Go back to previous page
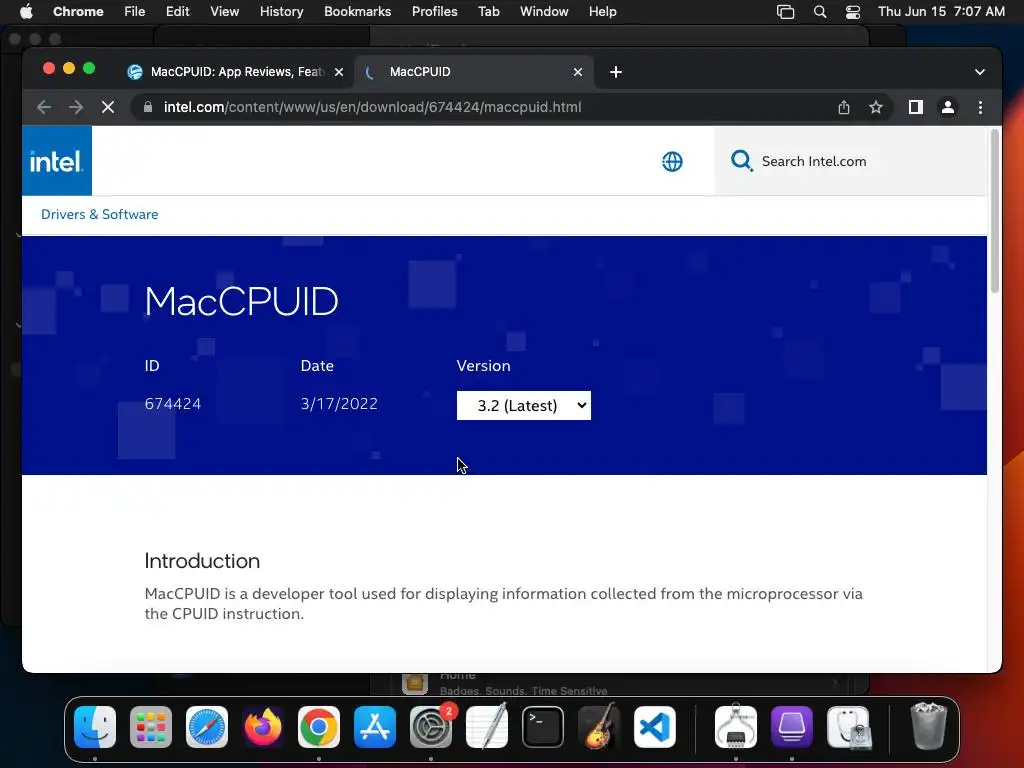Viewport: 1024px width, 768px height. 44,107
